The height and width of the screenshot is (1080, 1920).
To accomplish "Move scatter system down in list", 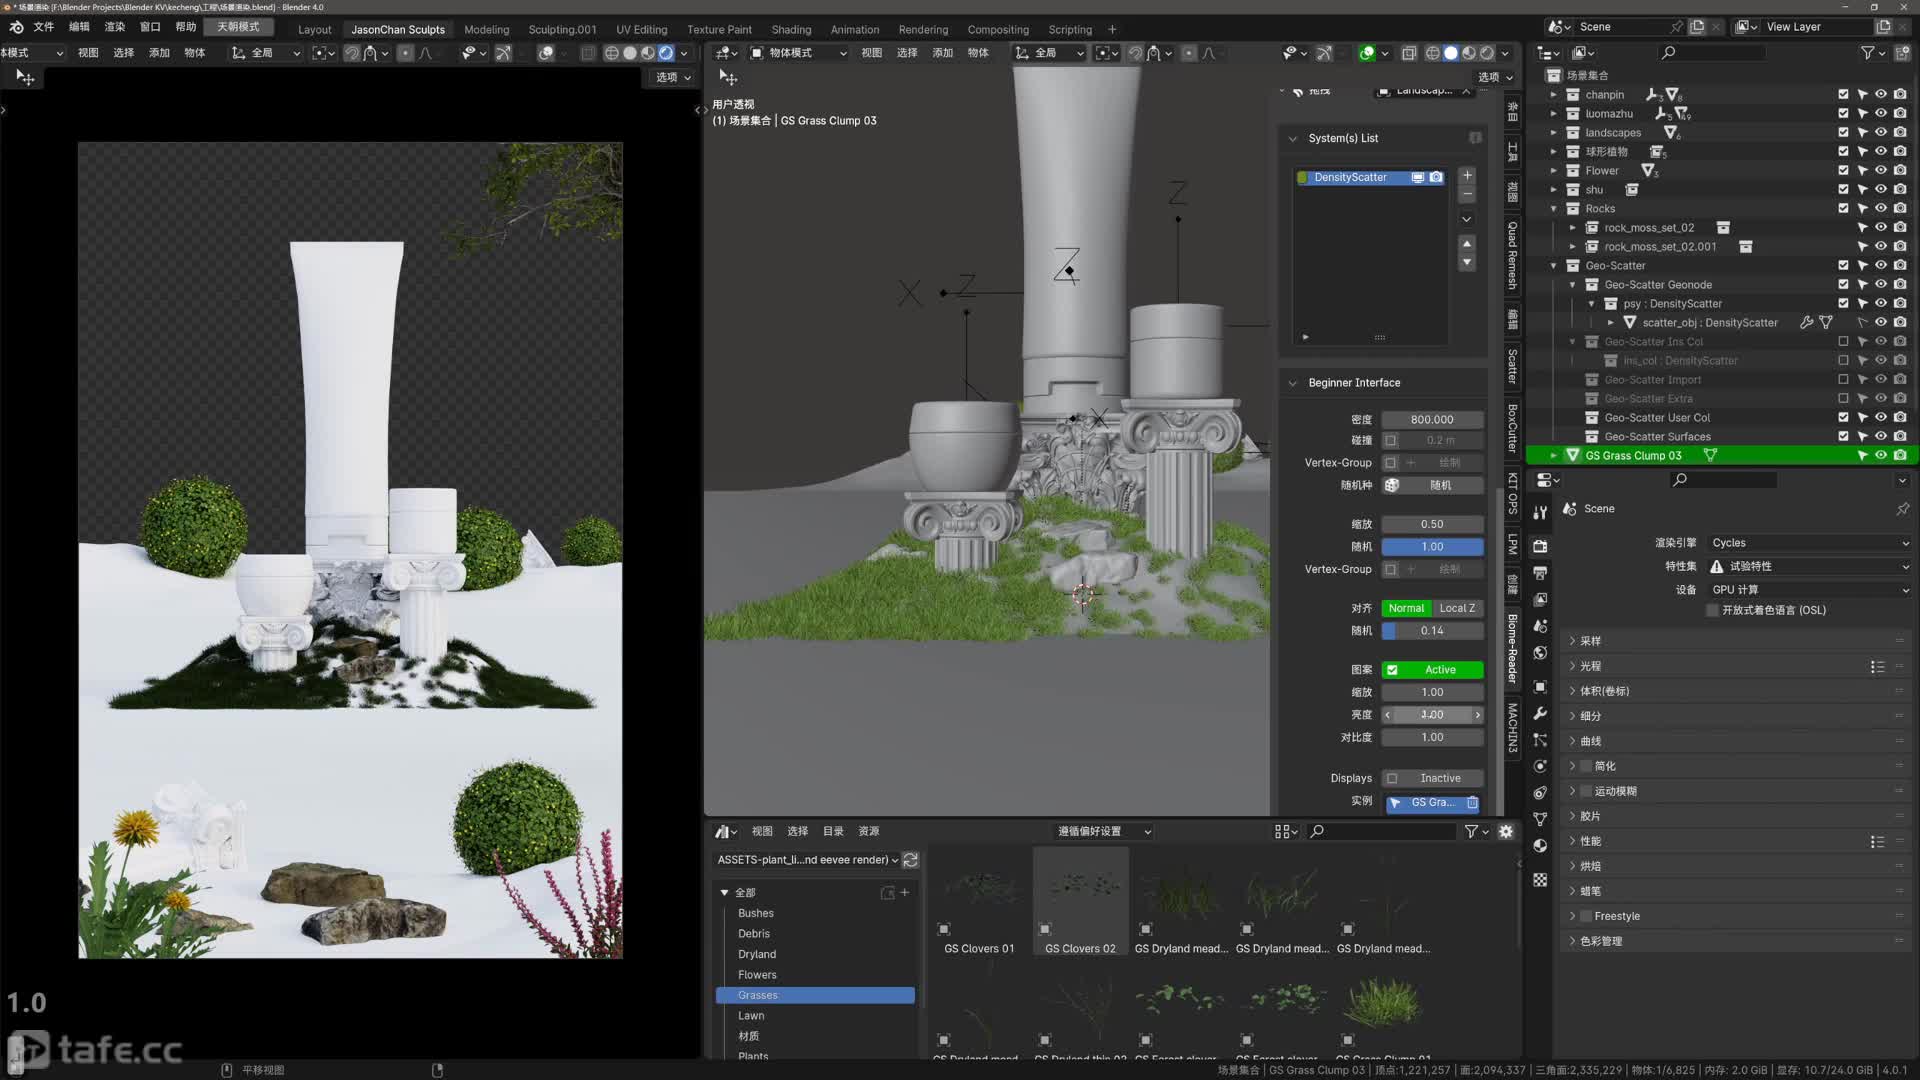I will [x=1467, y=262].
